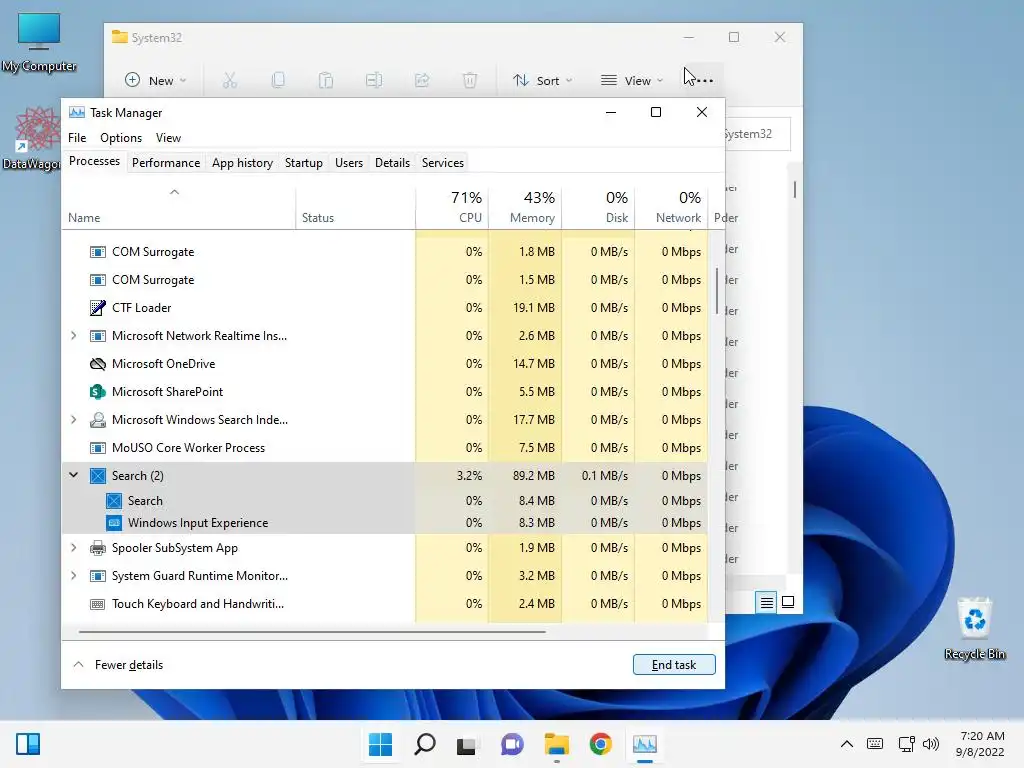Click Task Manager vertical scrollbar thumb
Screen dimensions: 1024x768
(717, 291)
